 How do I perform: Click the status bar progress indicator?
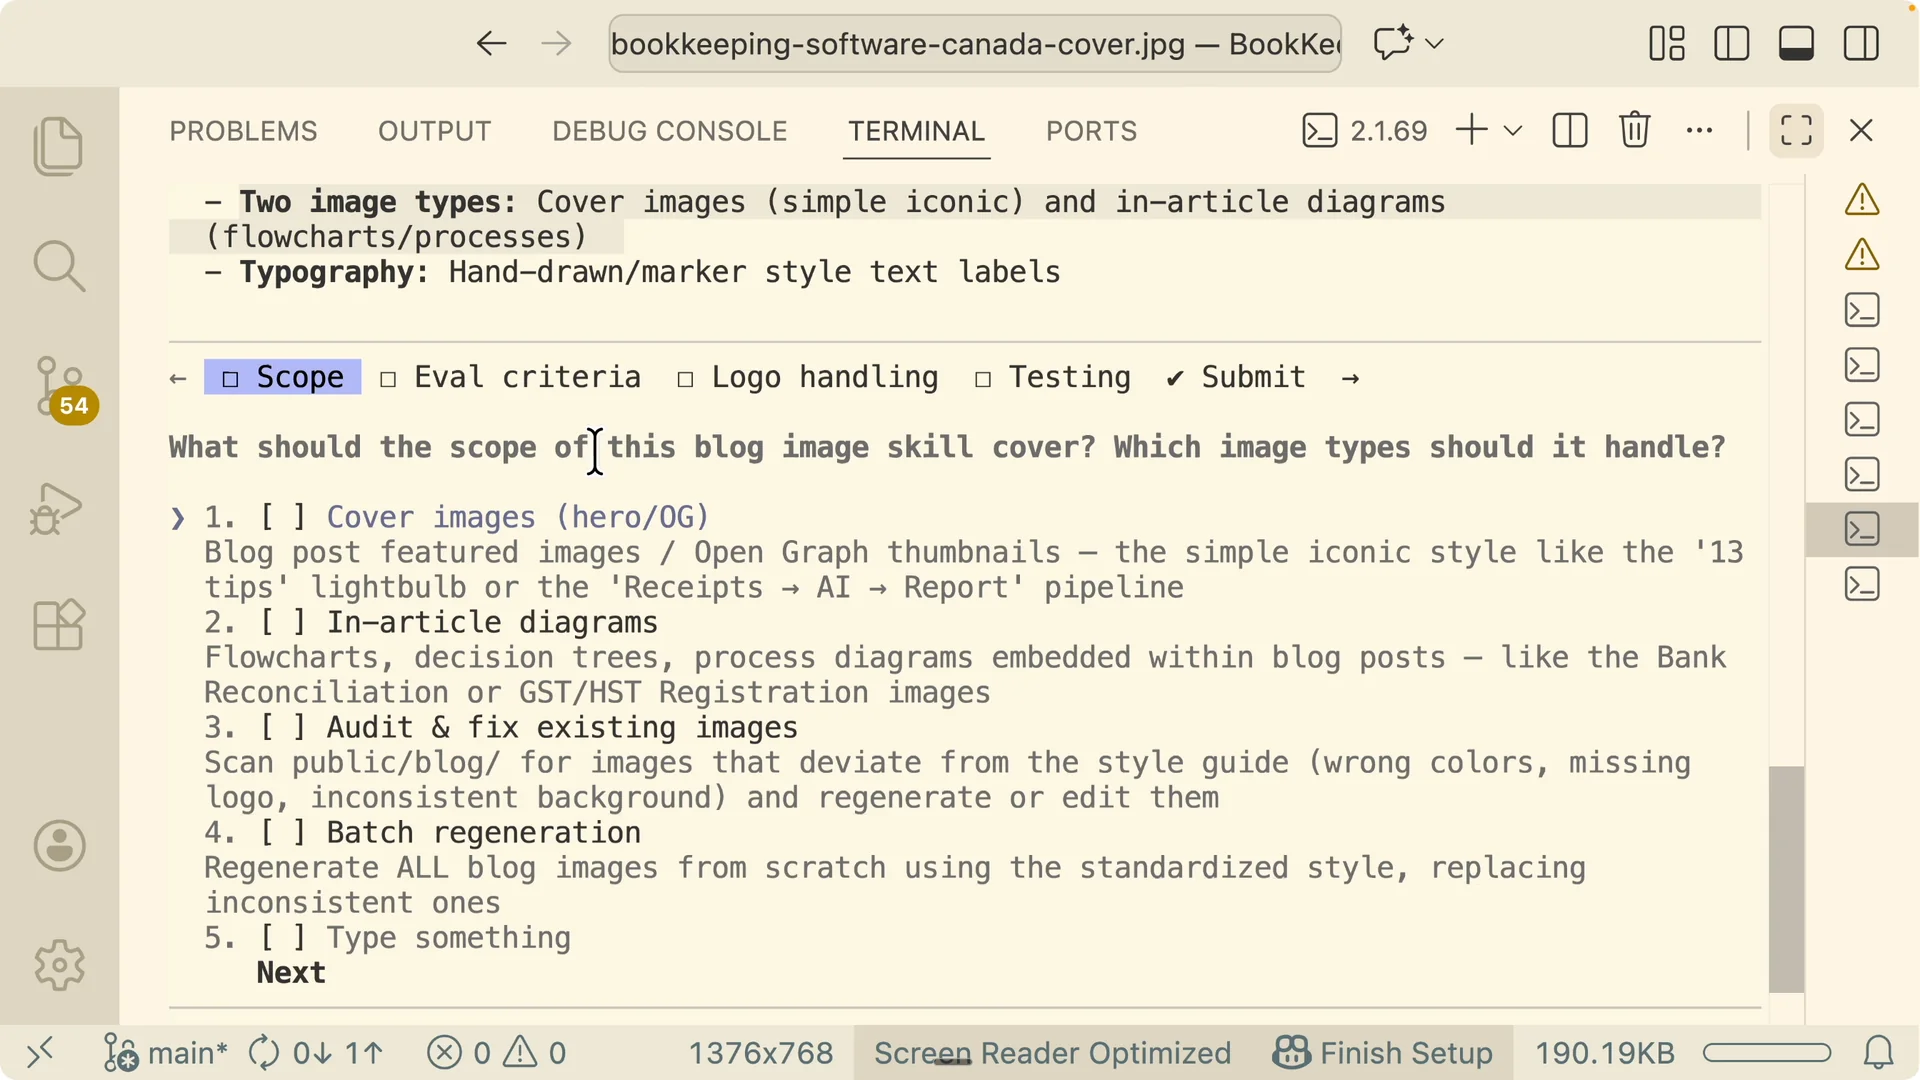(x=1767, y=1053)
